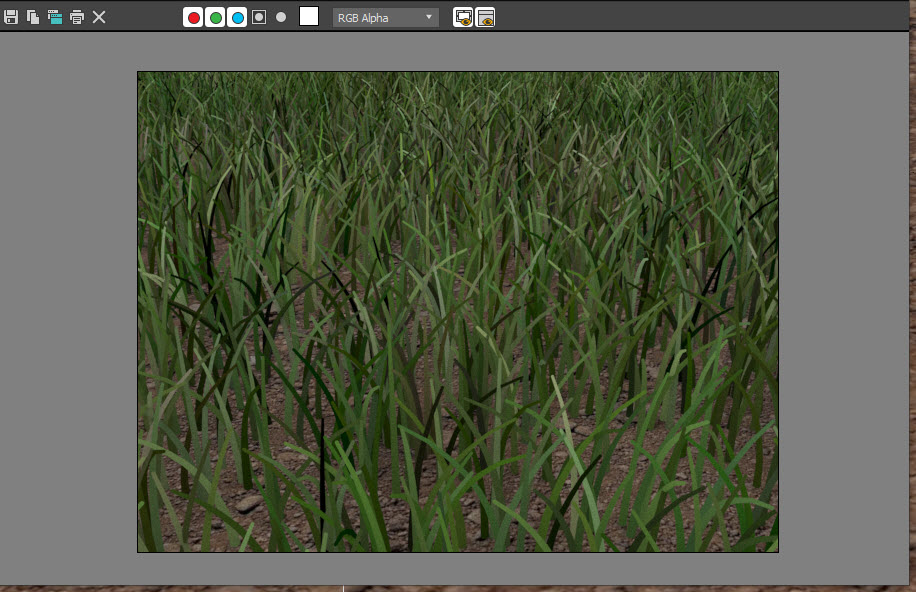This screenshot has width=916, height=592.
Task: Toggle the UI overlay display icon
Action: tap(463, 18)
